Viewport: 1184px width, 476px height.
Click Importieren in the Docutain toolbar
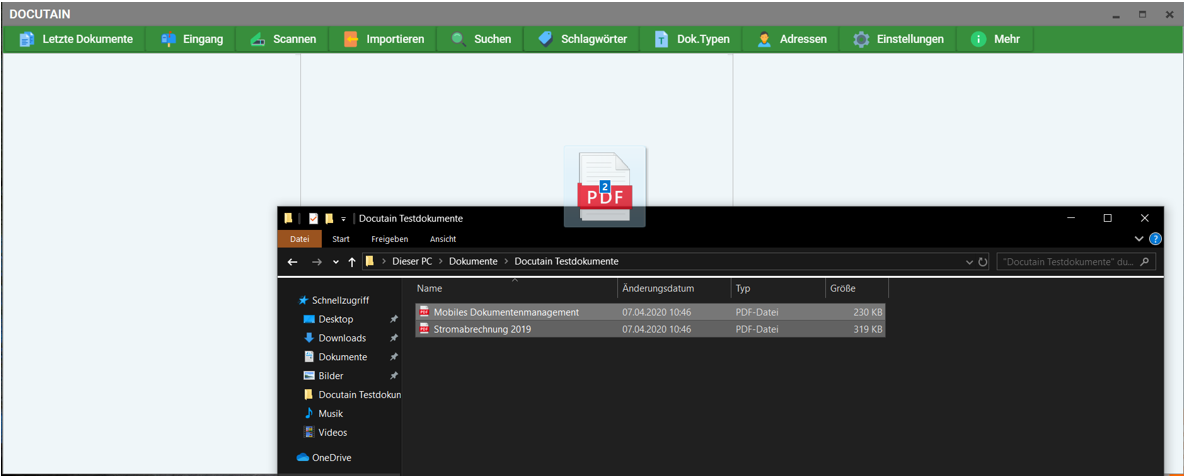tap(384, 39)
